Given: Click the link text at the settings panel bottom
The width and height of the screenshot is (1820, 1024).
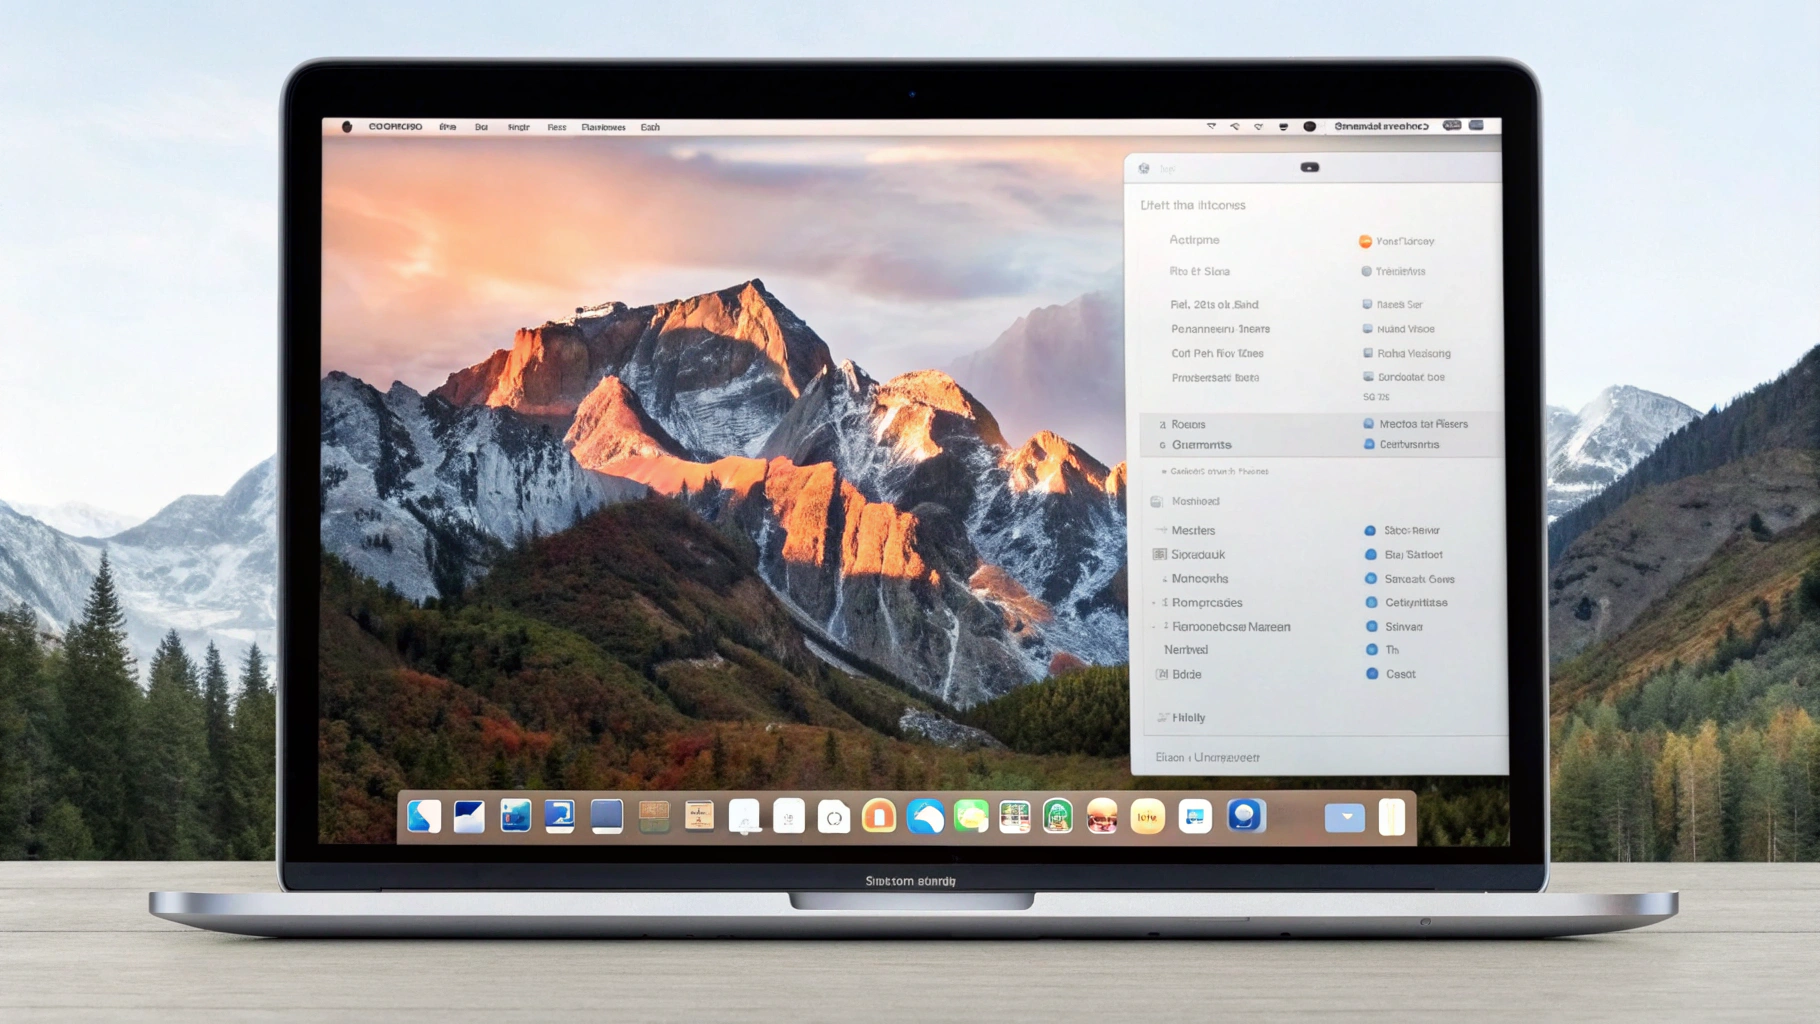Looking at the screenshot, I should (x=1206, y=757).
